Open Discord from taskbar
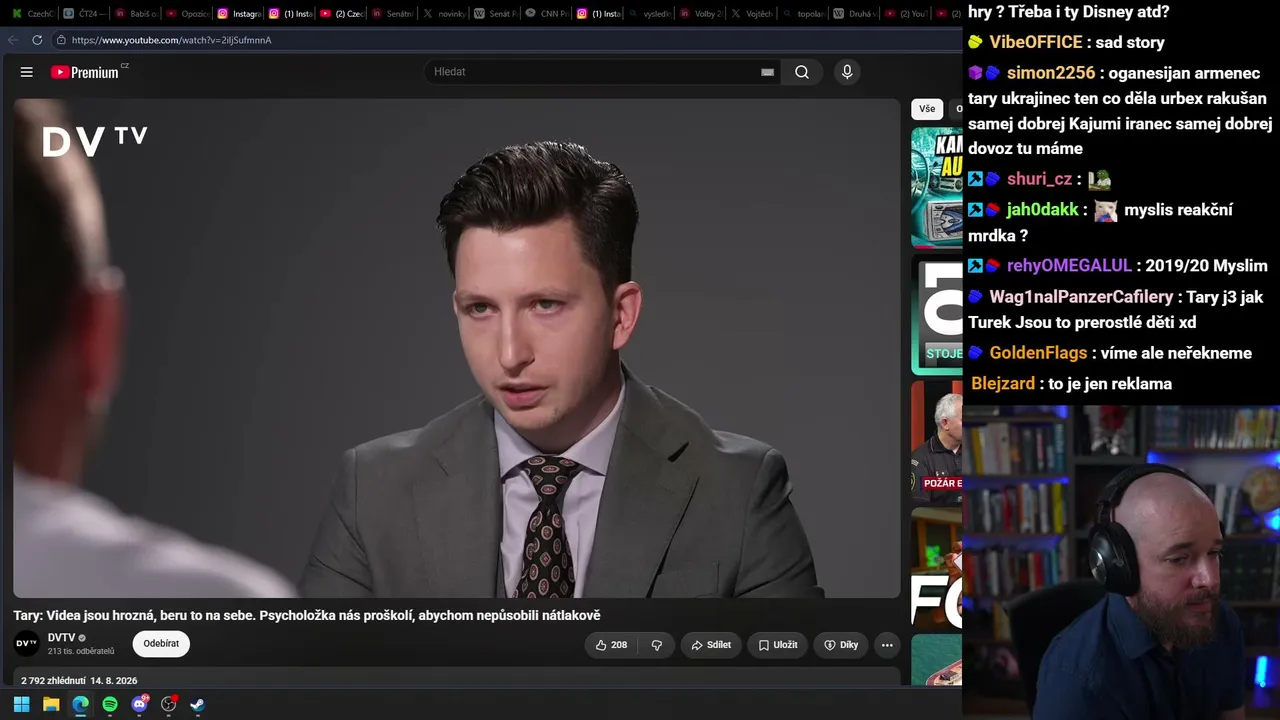The height and width of the screenshot is (720, 1280). 139,704
